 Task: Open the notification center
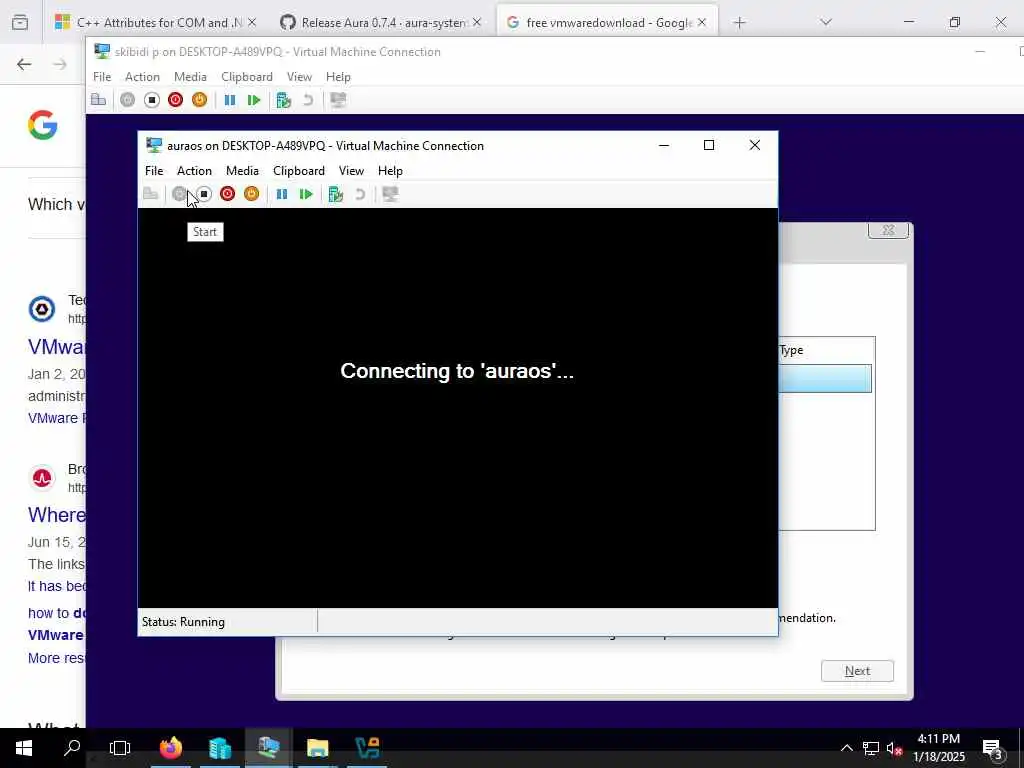click(993, 749)
